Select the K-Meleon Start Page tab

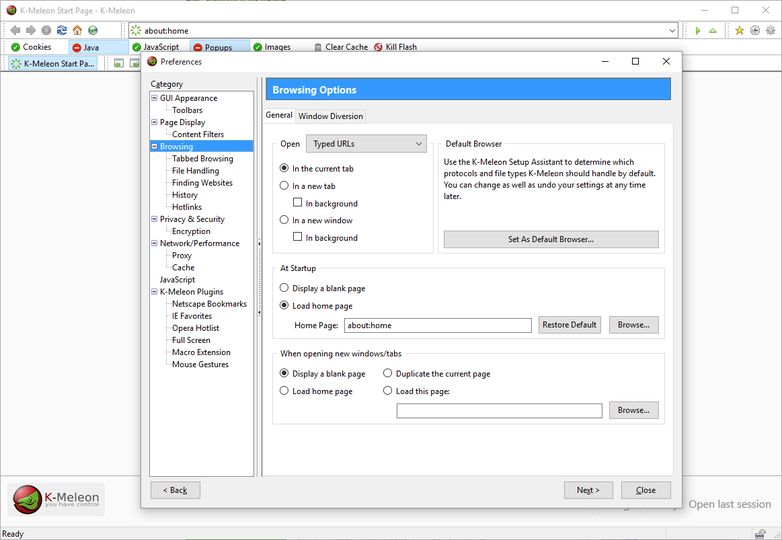[53, 64]
